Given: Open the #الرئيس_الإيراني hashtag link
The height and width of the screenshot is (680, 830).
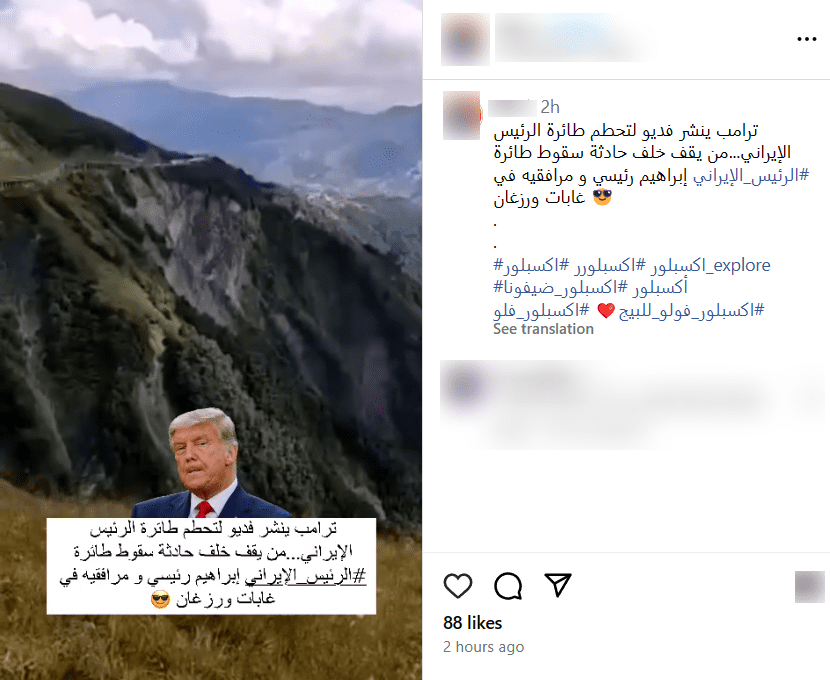Looking at the screenshot, I should [751, 175].
